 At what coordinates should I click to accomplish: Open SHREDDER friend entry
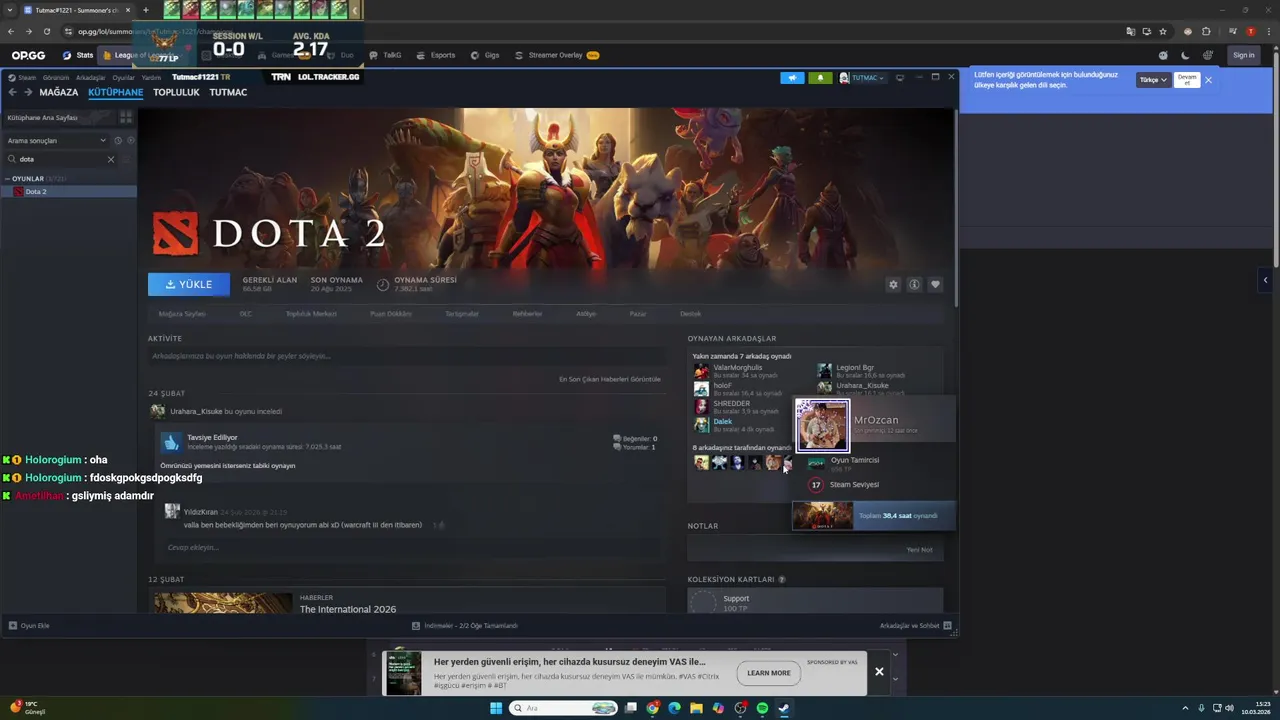coord(740,407)
